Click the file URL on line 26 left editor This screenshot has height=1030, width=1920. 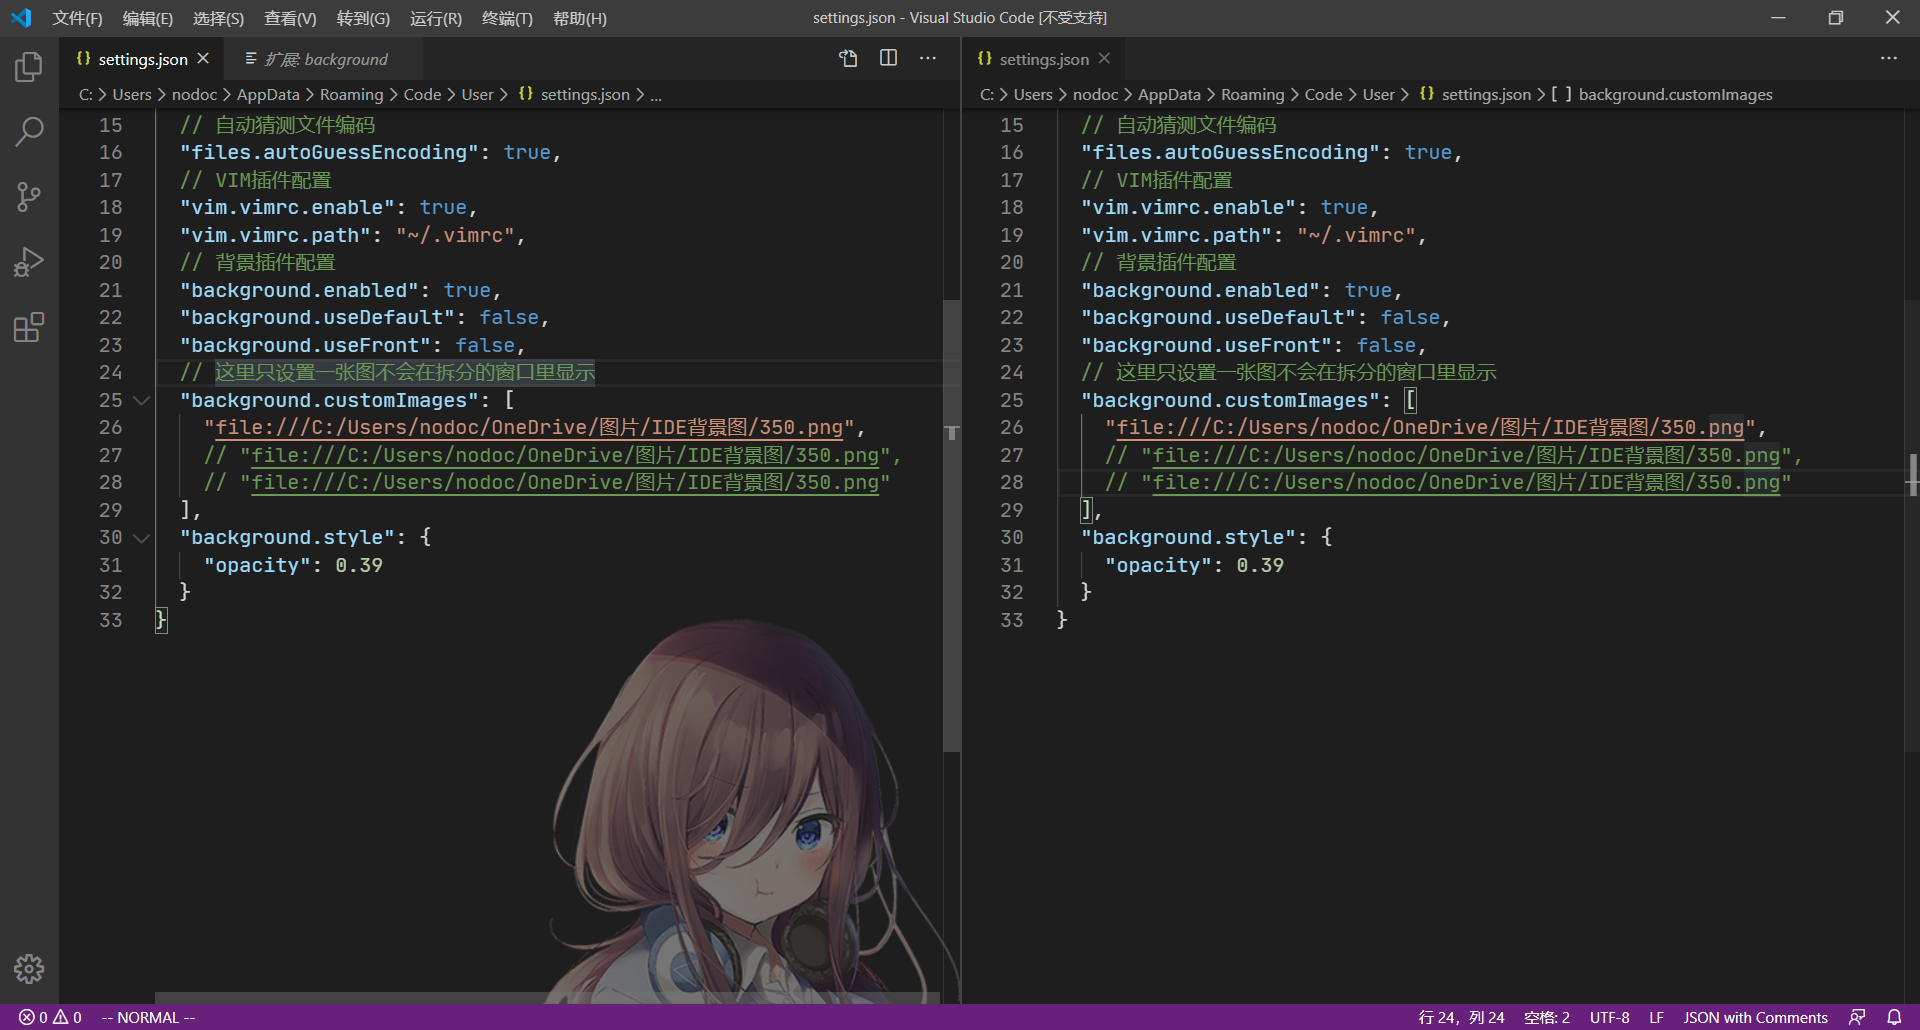coord(529,428)
